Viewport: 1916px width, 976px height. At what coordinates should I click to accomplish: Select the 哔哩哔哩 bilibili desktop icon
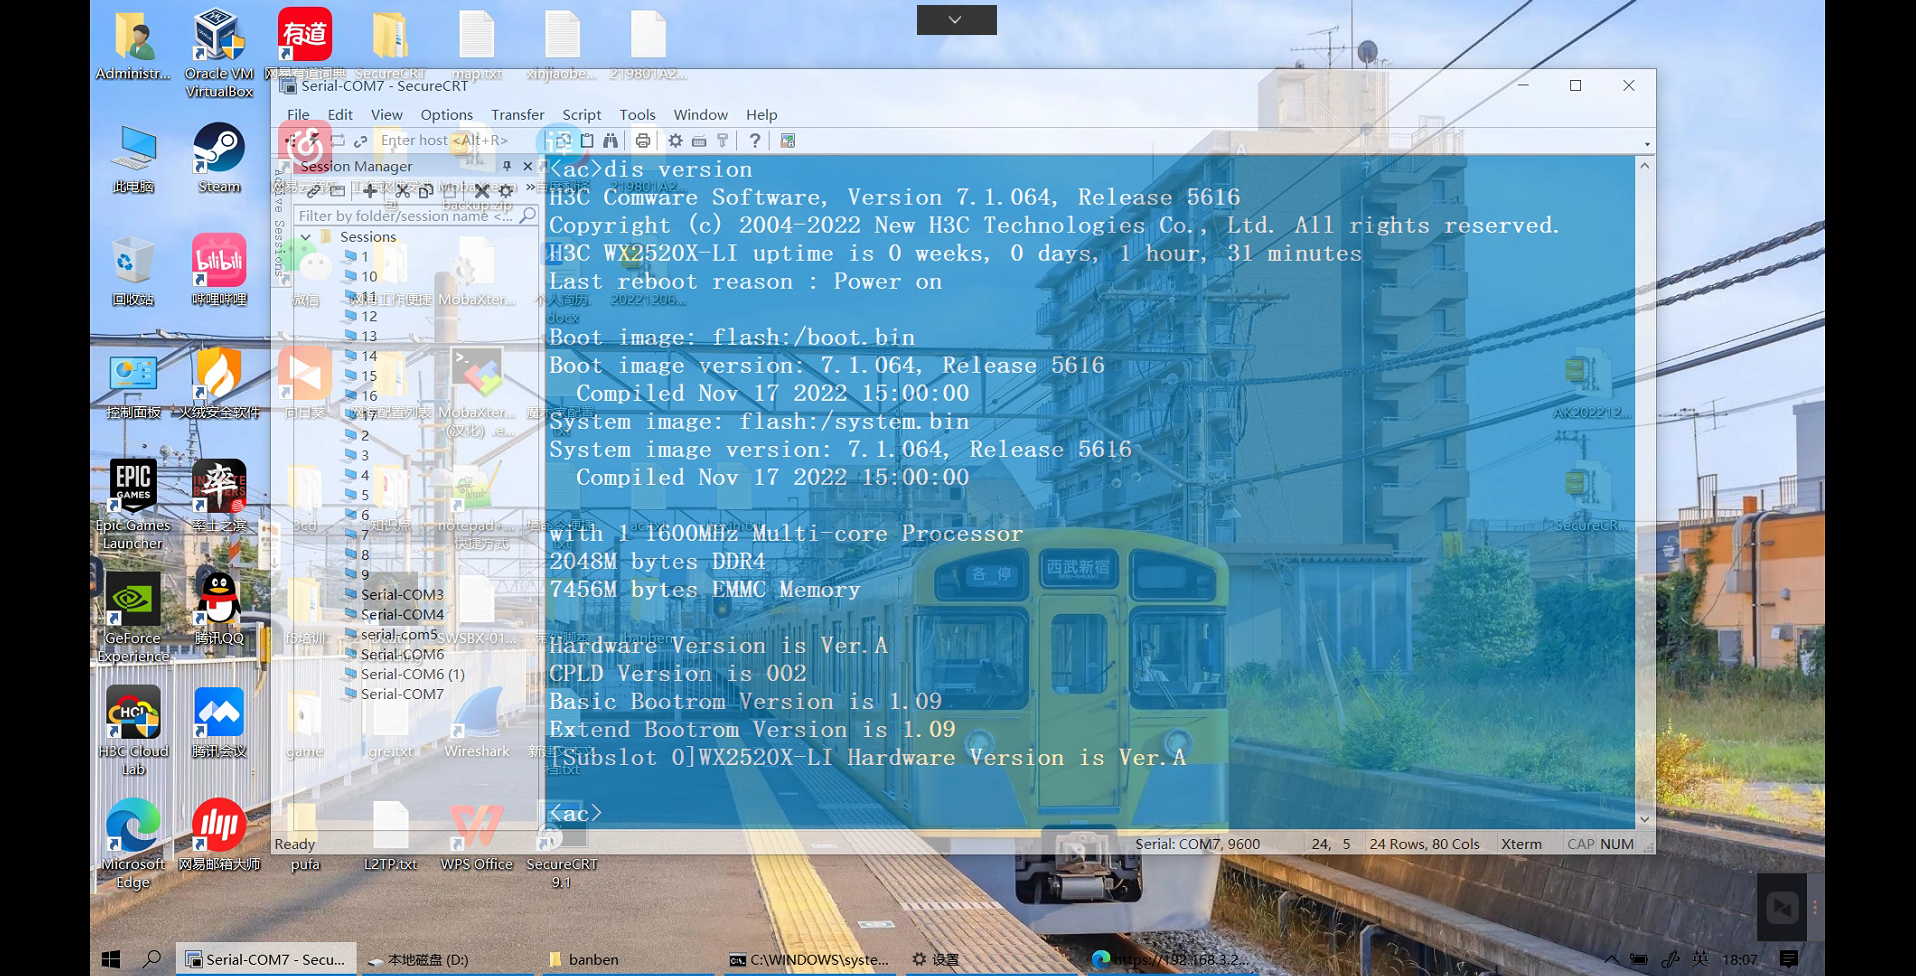[219, 270]
